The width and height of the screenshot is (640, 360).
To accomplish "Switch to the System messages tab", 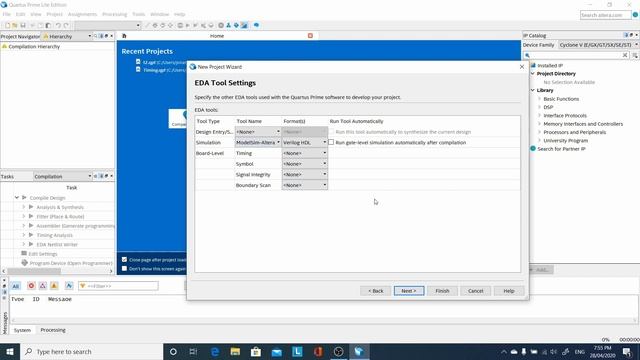I will click(22, 330).
